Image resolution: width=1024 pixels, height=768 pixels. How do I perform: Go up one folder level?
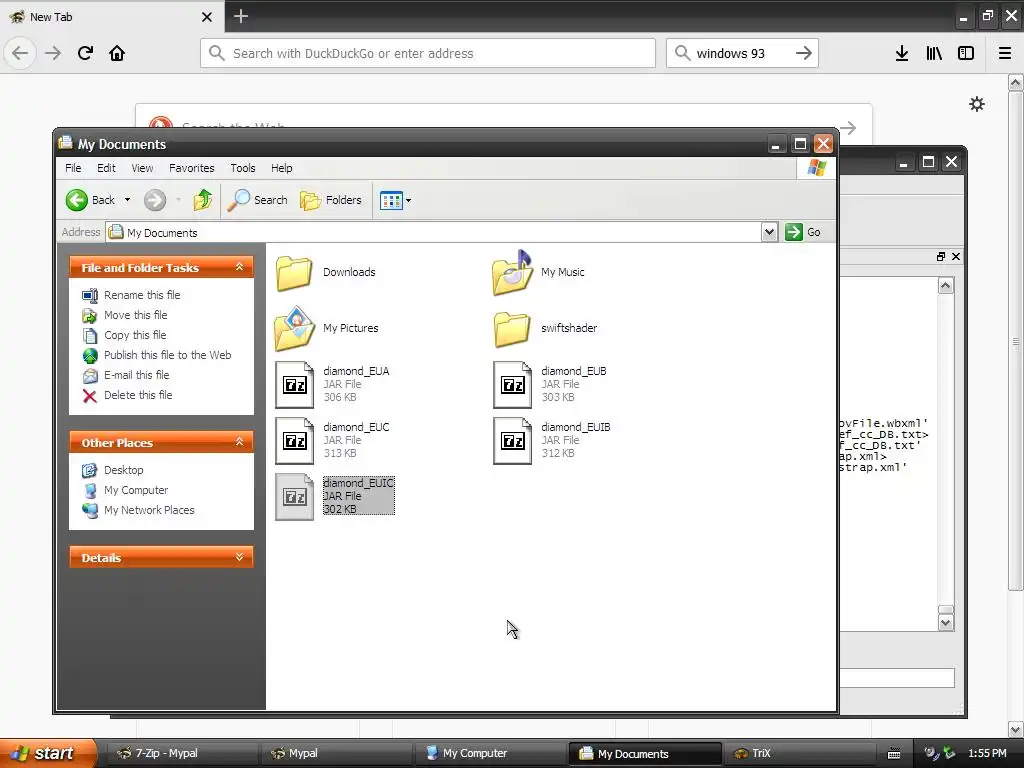[202, 200]
